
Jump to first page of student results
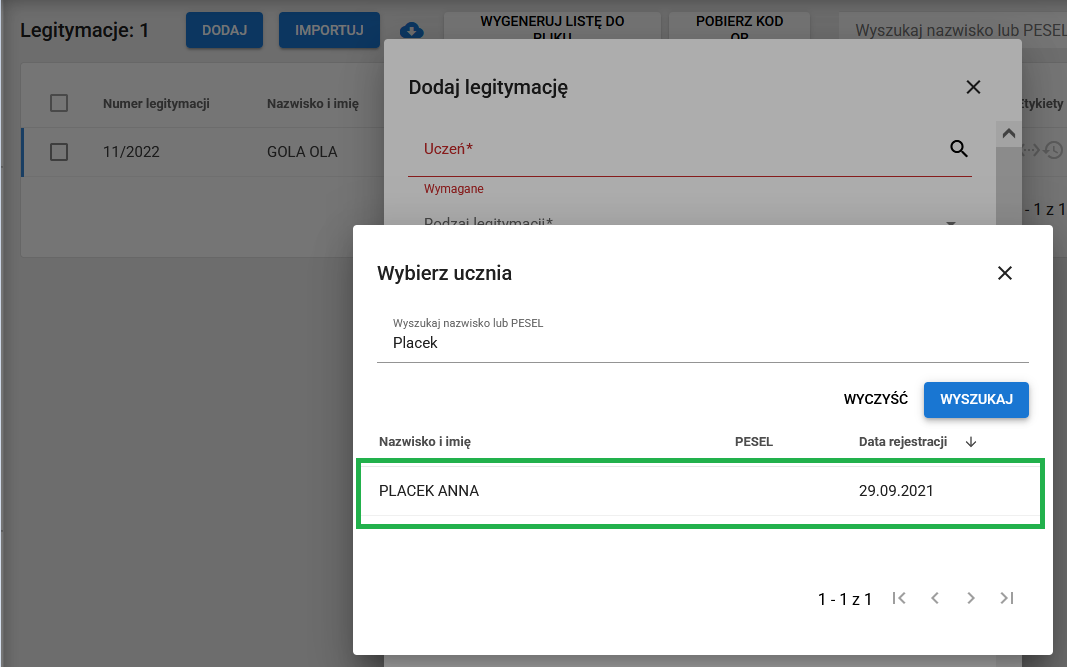pos(898,597)
